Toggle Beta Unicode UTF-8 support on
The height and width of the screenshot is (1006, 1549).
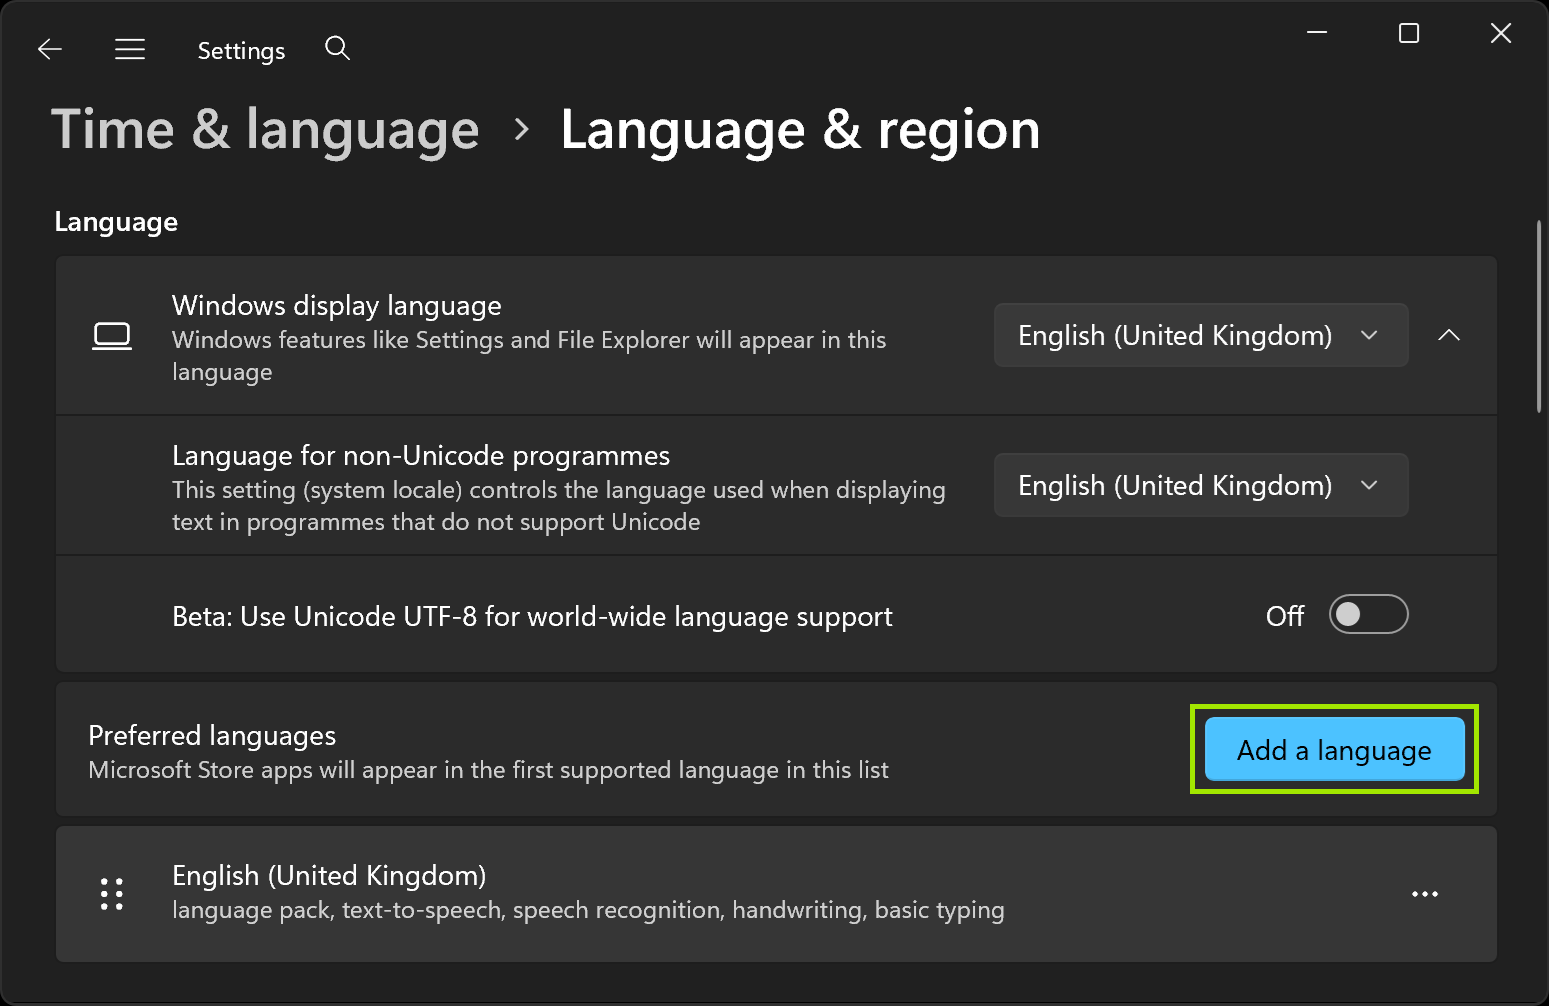coord(1368,614)
